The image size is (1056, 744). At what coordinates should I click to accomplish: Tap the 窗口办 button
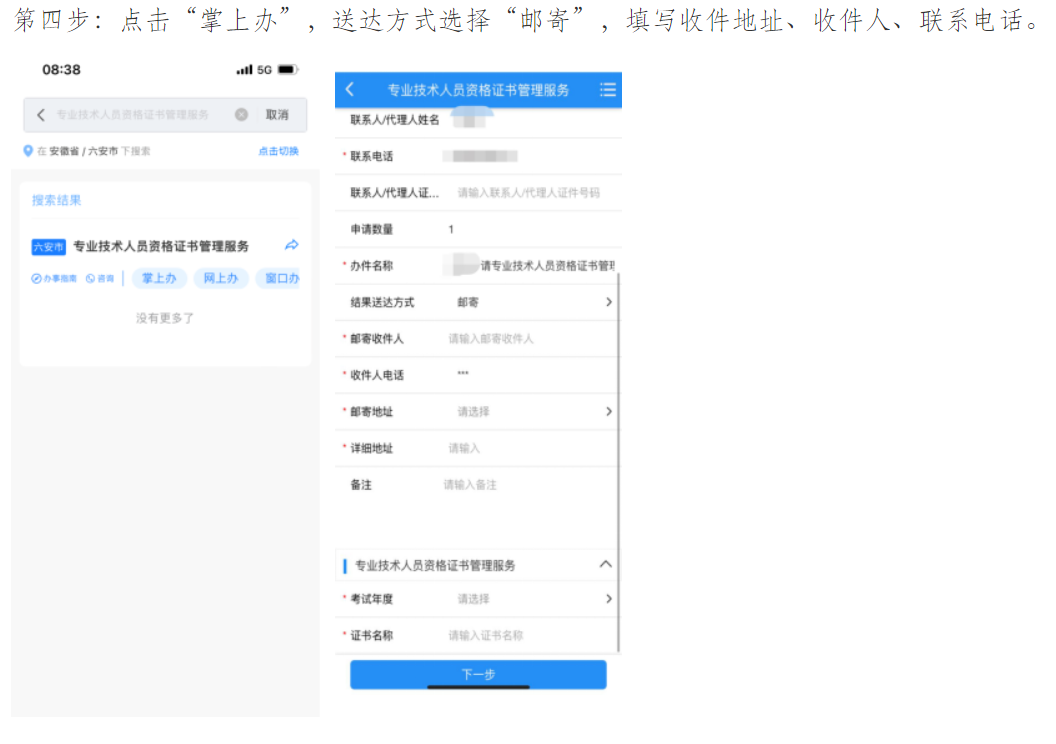tap(279, 278)
